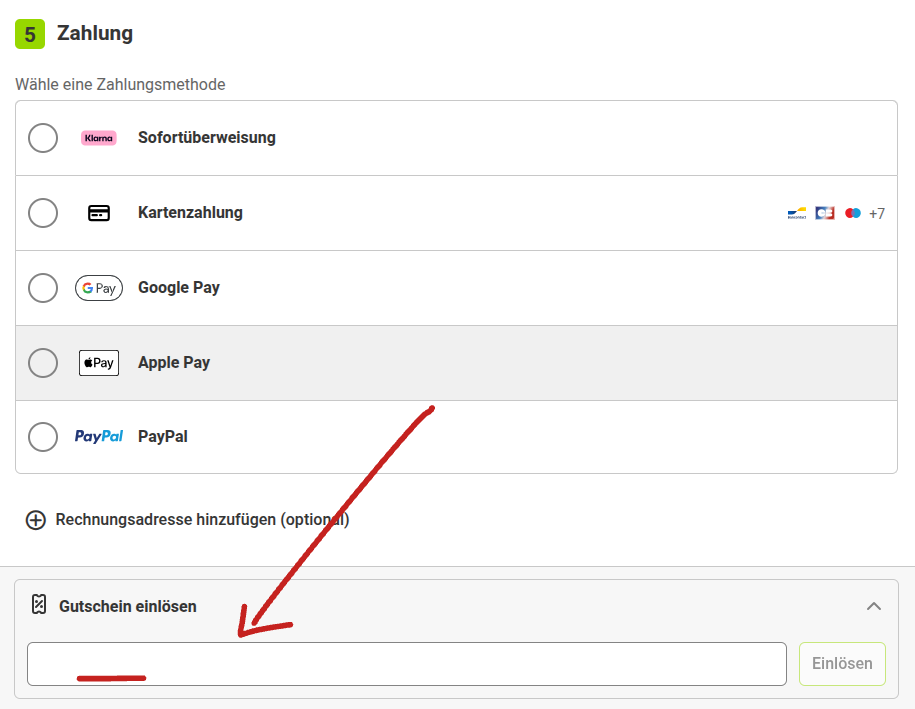Select the PayPal radio button
Screen dimensions: 915x709
click(43, 436)
